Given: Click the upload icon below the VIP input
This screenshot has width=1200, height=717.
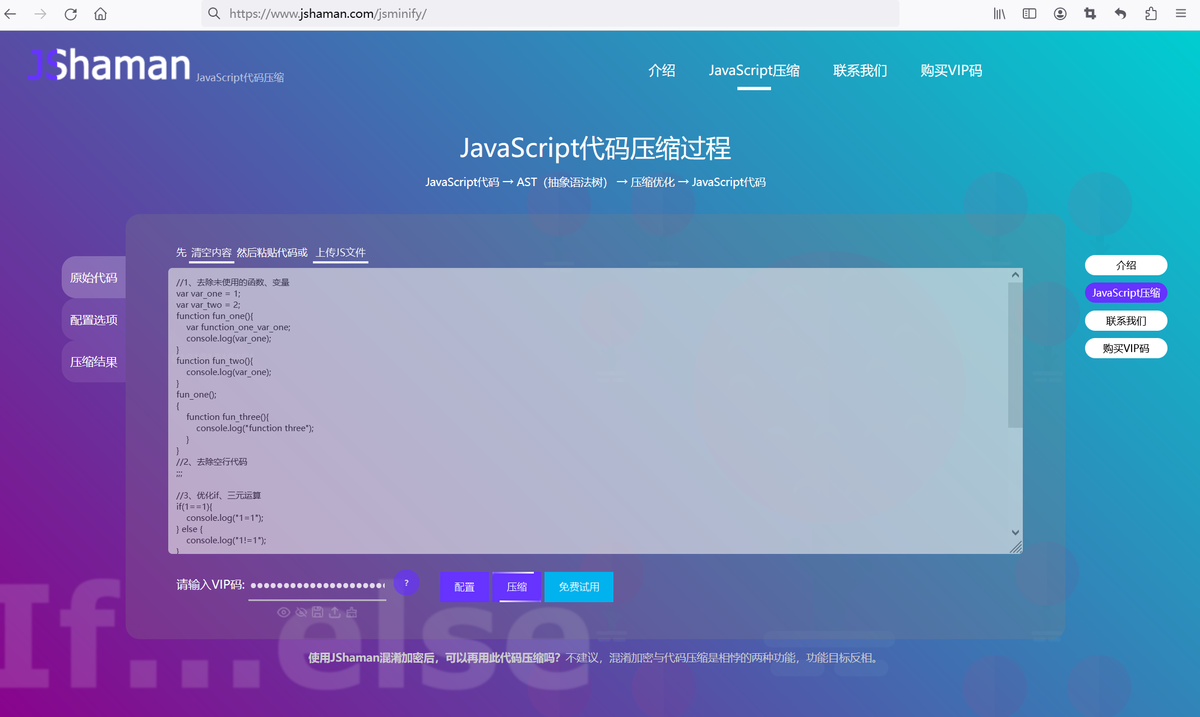Looking at the screenshot, I should (335, 612).
